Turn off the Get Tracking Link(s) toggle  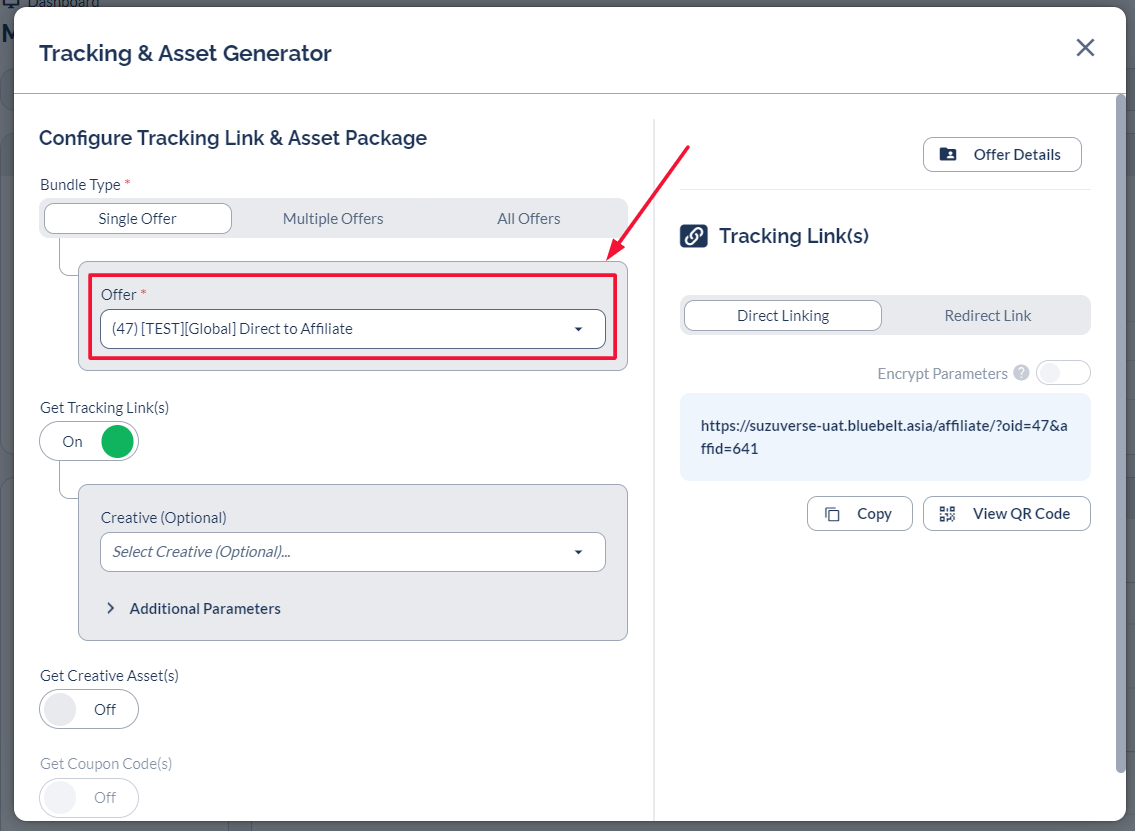tap(89, 442)
